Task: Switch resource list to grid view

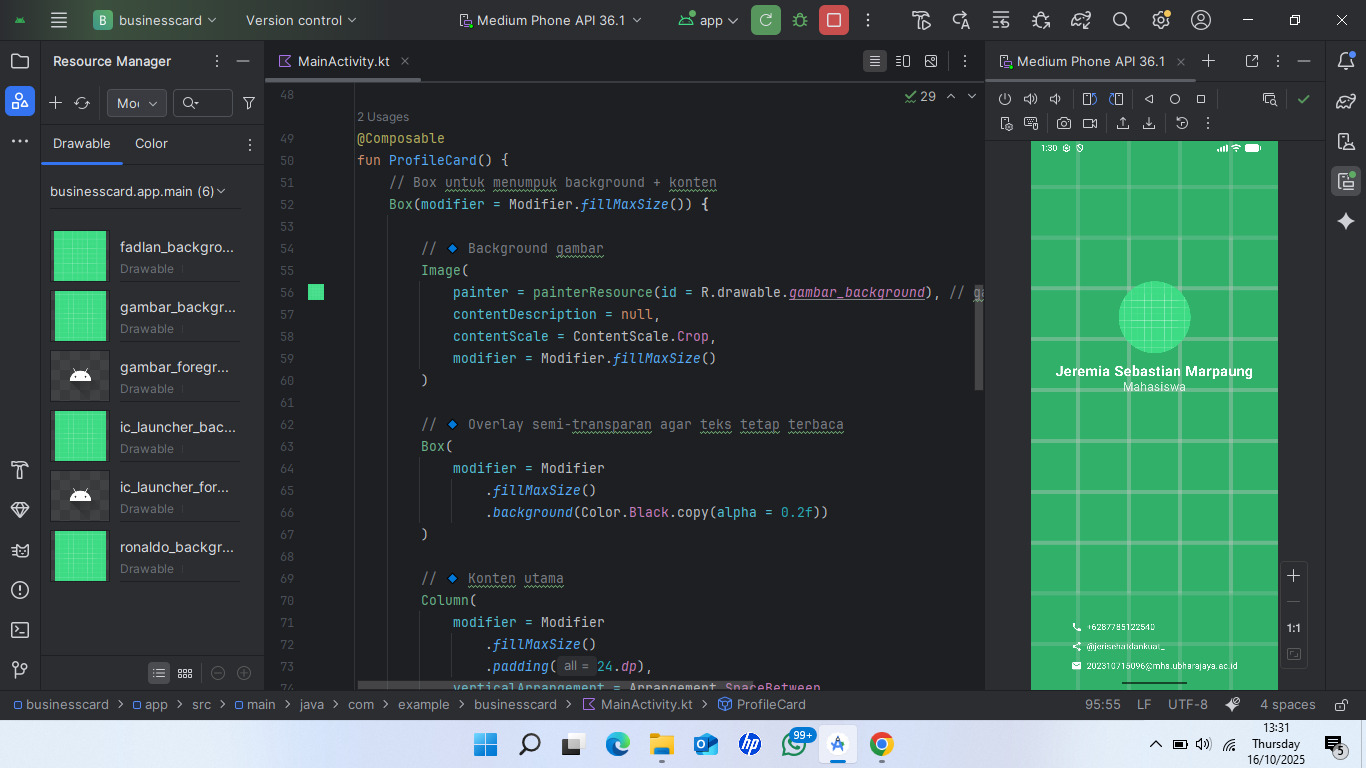Action: click(x=185, y=674)
